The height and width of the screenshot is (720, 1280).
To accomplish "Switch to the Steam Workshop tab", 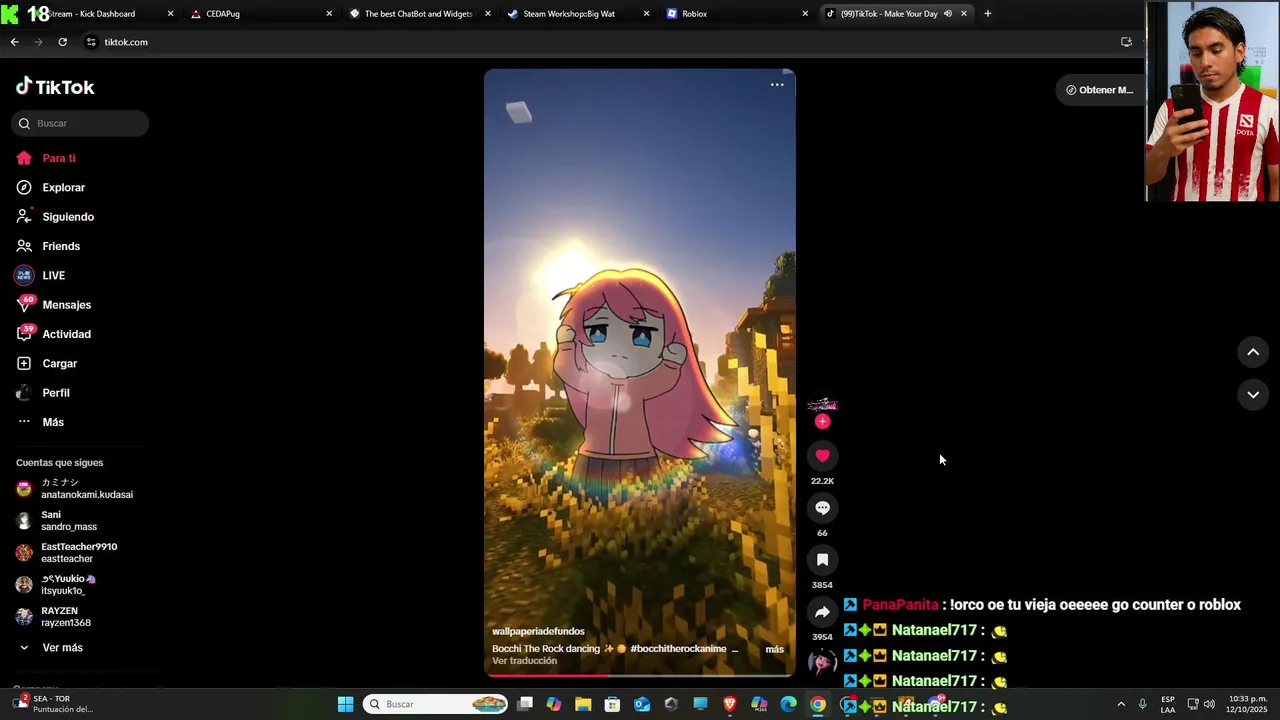I will coord(577,14).
